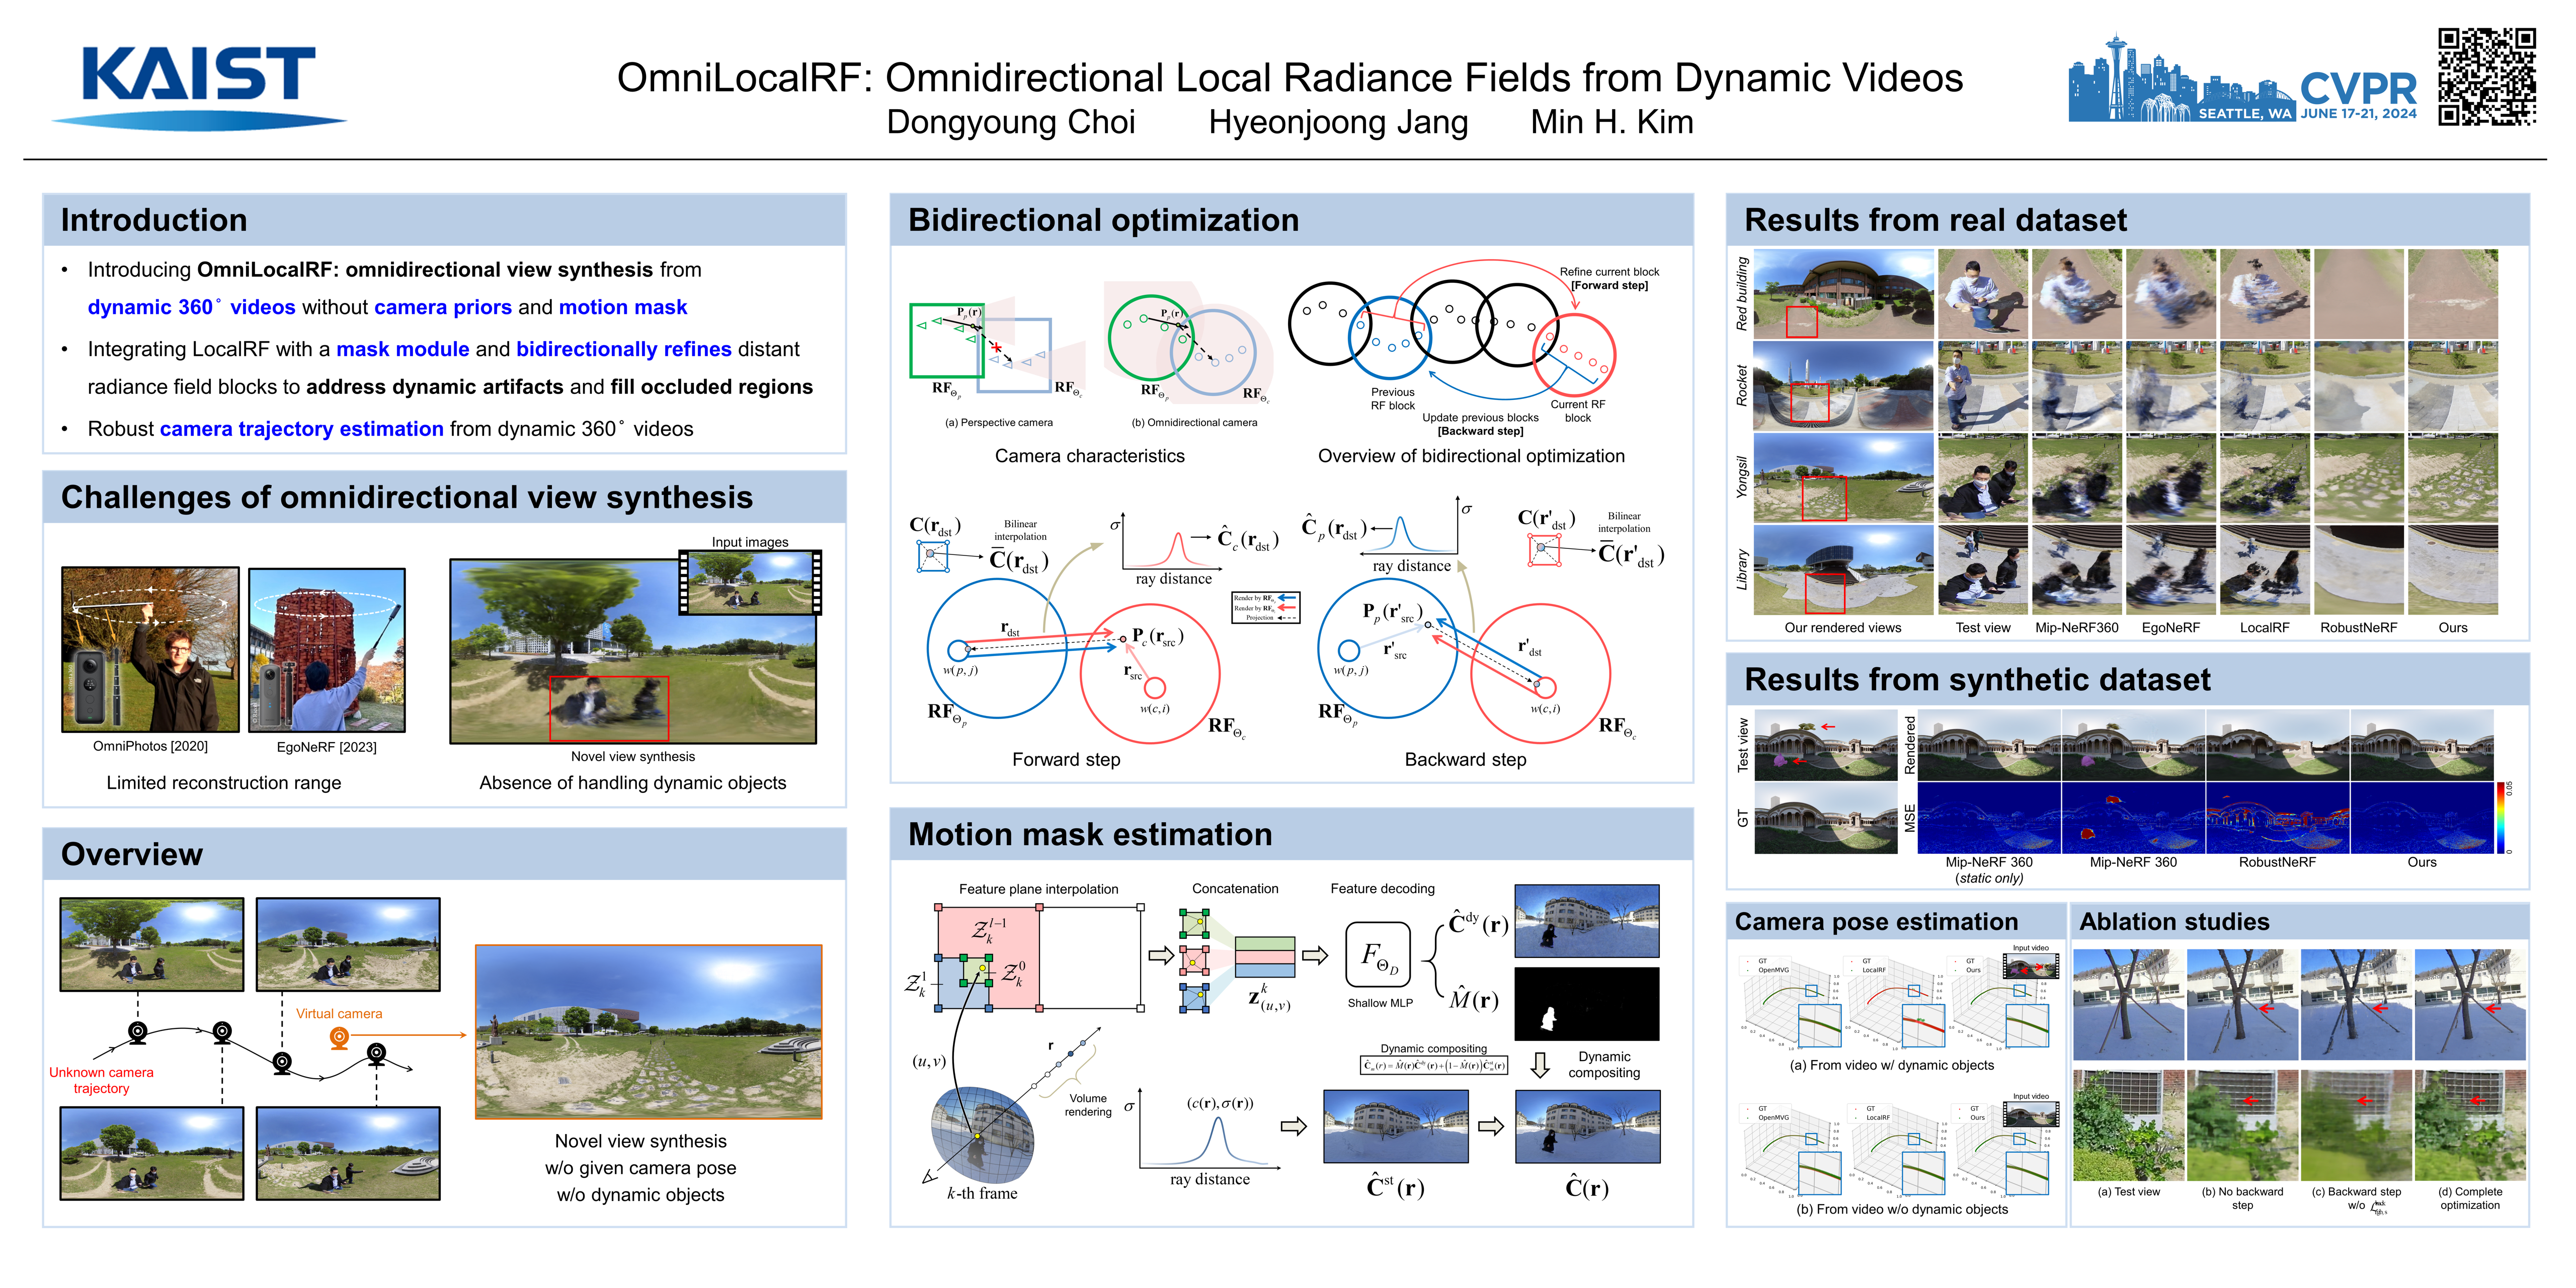Click the OmniPhotos [2020] photo
The width and height of the screenshot is (2576, 1288).
(x=150, y=649)
